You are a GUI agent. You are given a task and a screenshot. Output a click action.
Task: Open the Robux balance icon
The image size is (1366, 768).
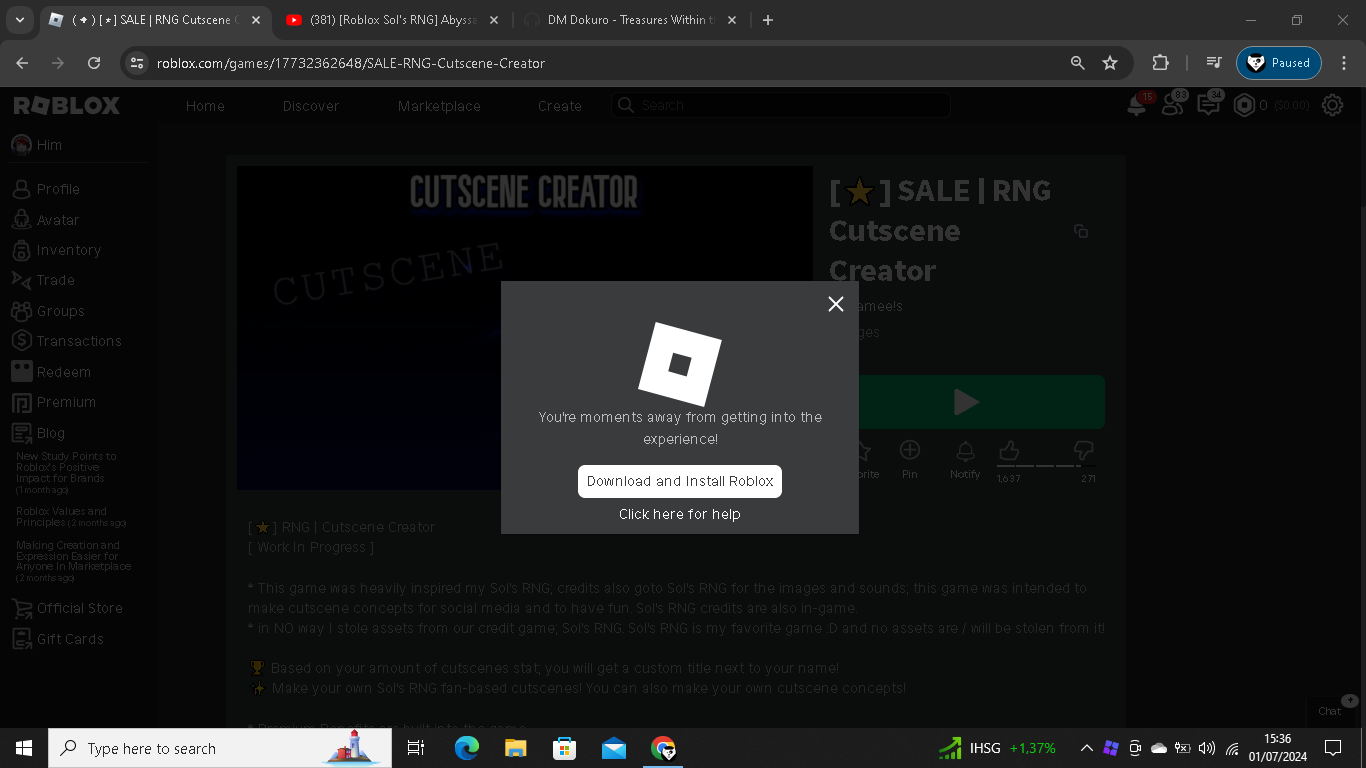click(x=1244, y=105)
